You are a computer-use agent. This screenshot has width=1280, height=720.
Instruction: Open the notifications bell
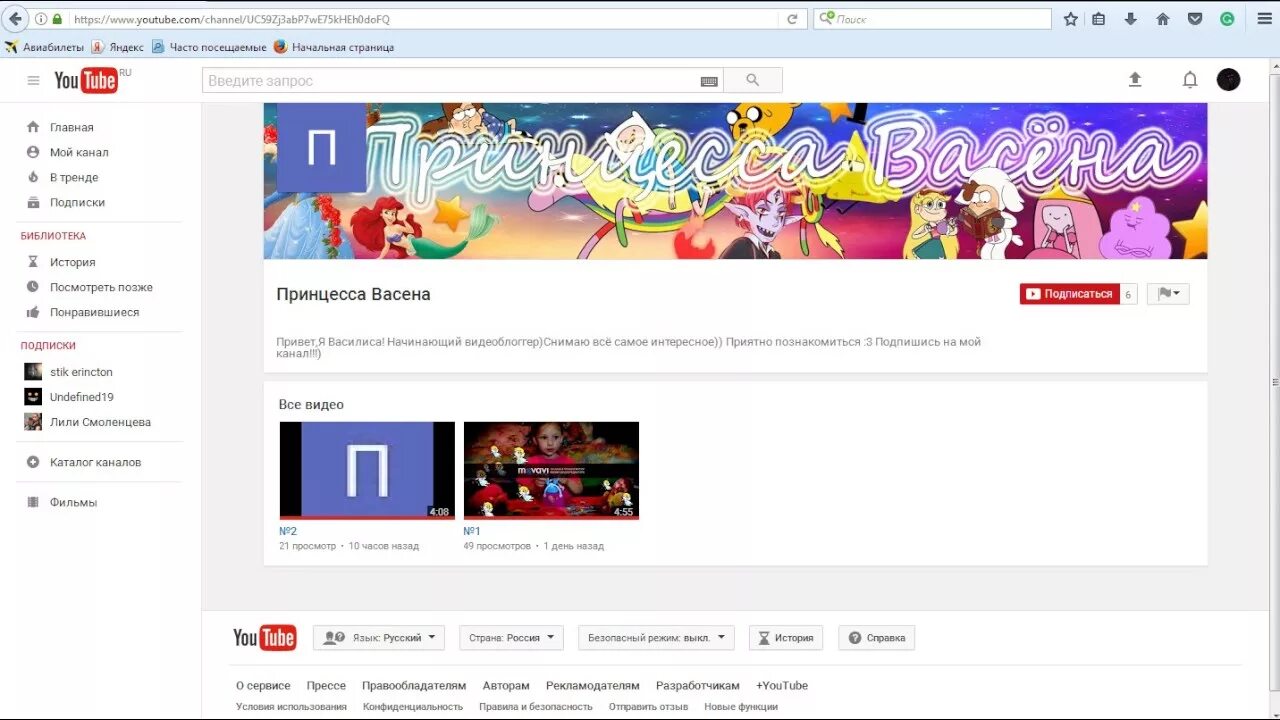click(1190, 80)
